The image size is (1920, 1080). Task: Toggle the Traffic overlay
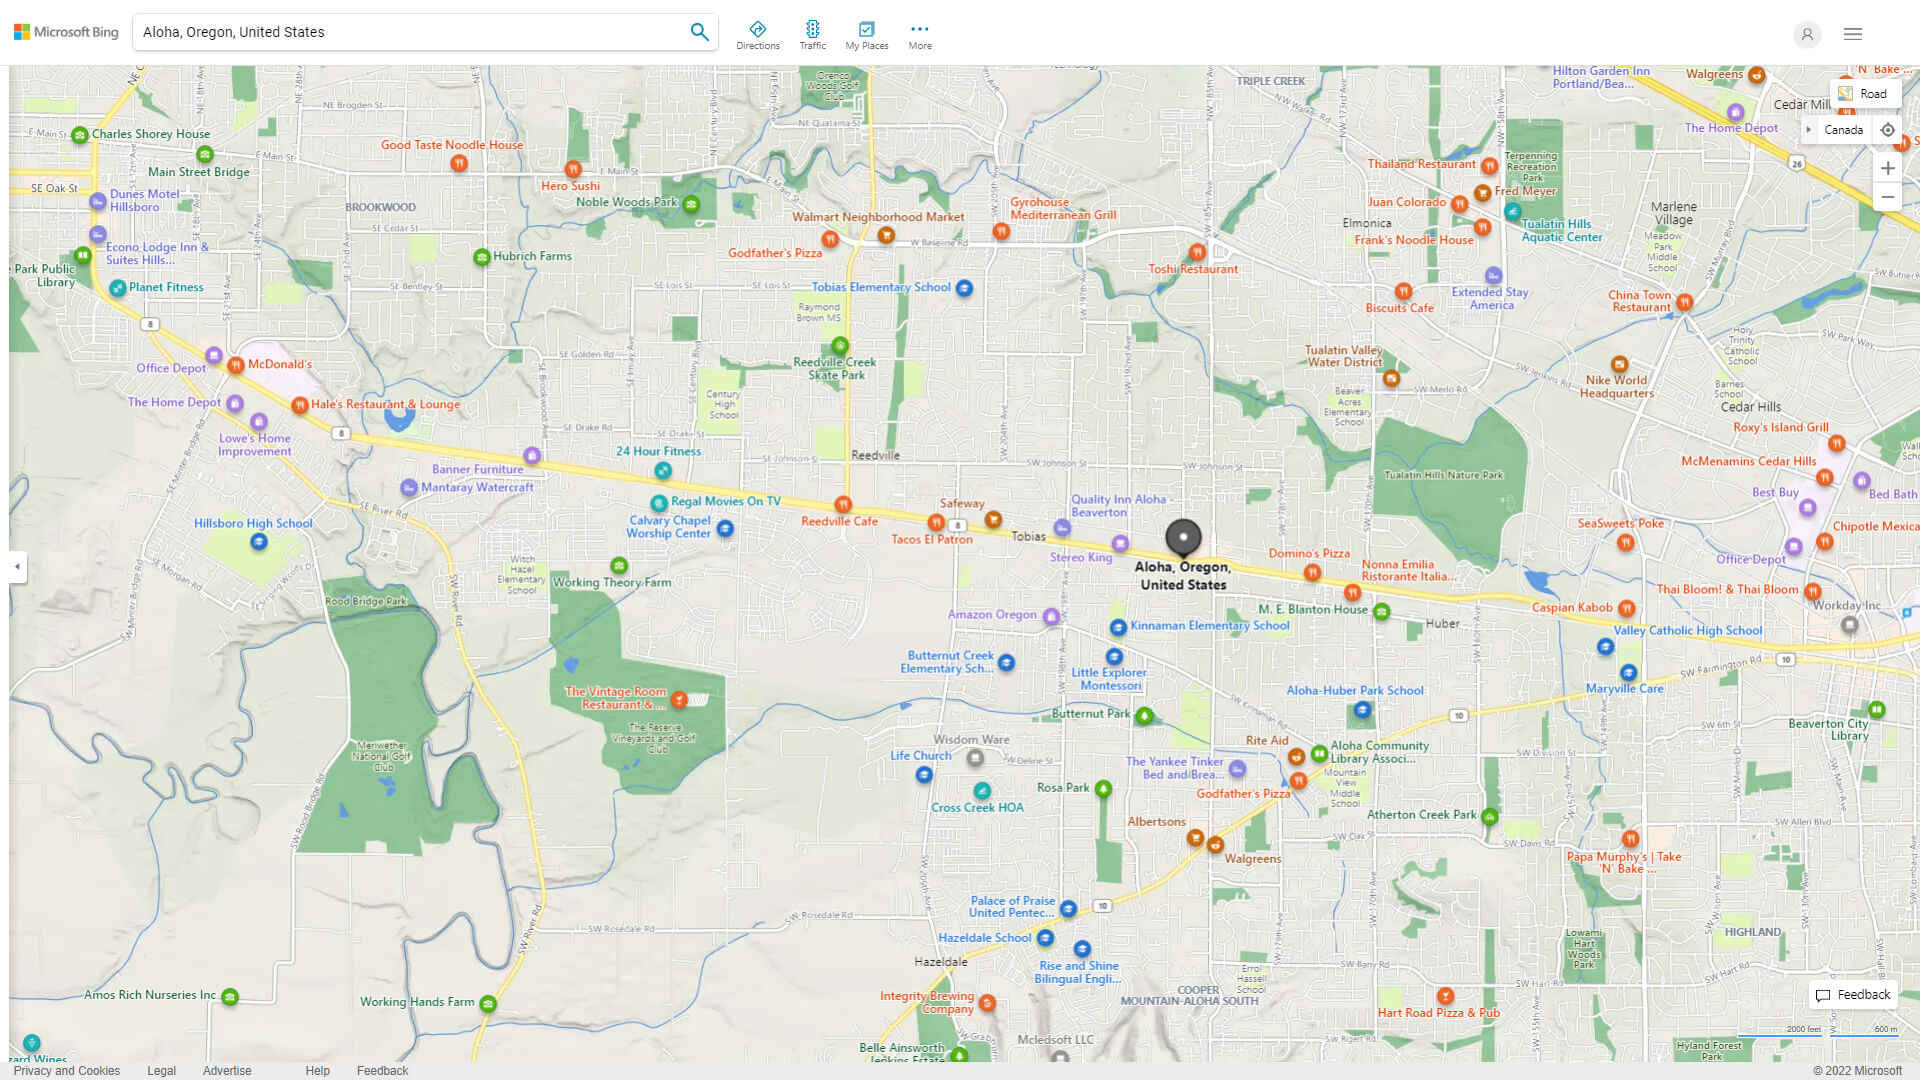(x=812, y=32)
